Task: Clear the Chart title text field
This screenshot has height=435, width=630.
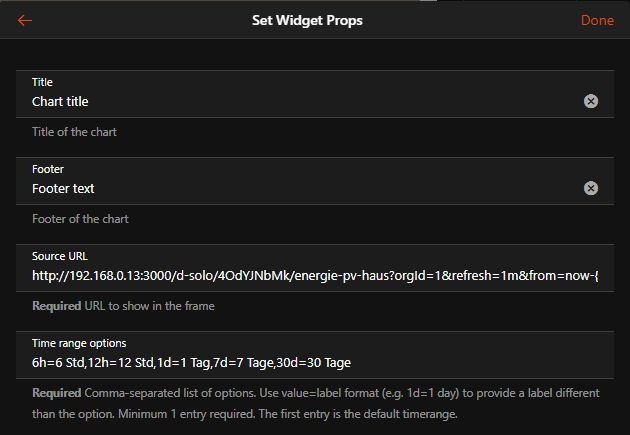Action: (x=591, y=101)
